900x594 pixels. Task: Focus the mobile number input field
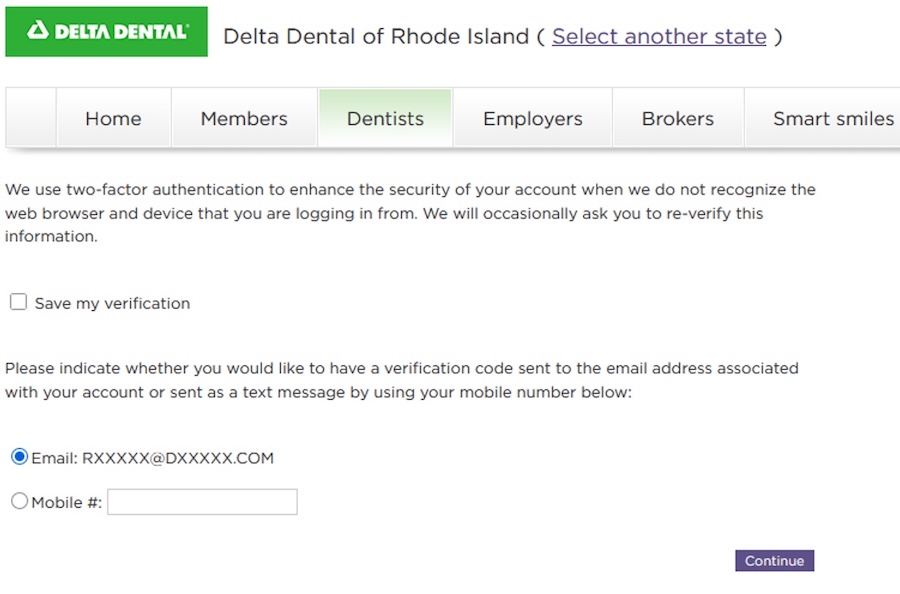click(202, 502)
